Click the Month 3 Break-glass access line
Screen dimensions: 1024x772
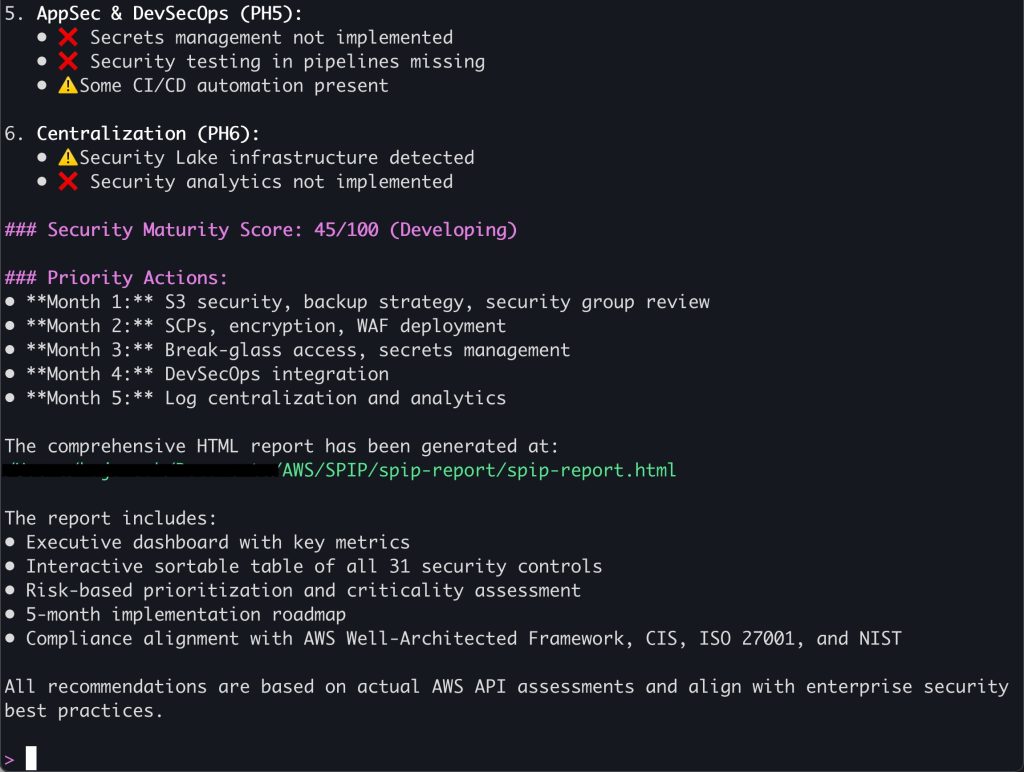tap(298, 350)
